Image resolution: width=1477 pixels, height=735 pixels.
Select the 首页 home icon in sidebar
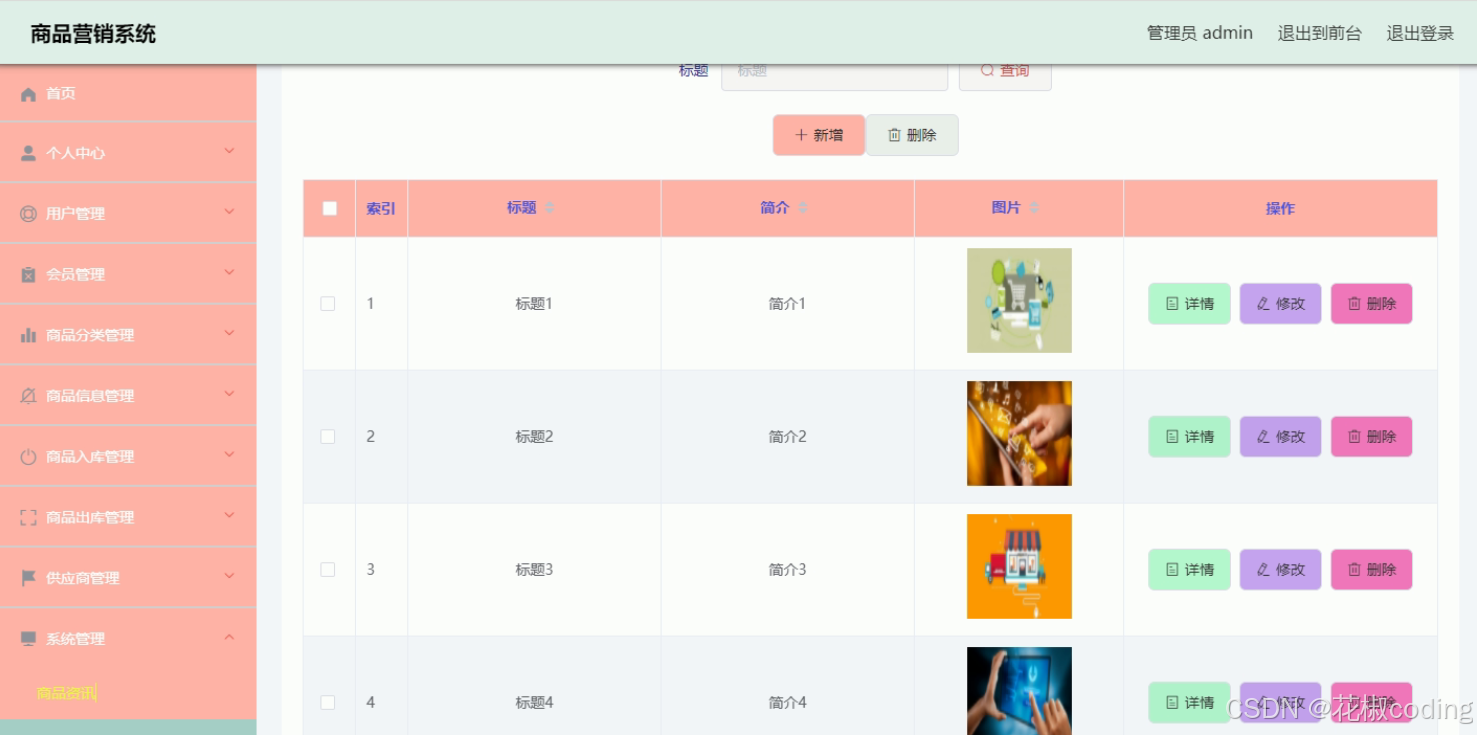pos(28,93)
